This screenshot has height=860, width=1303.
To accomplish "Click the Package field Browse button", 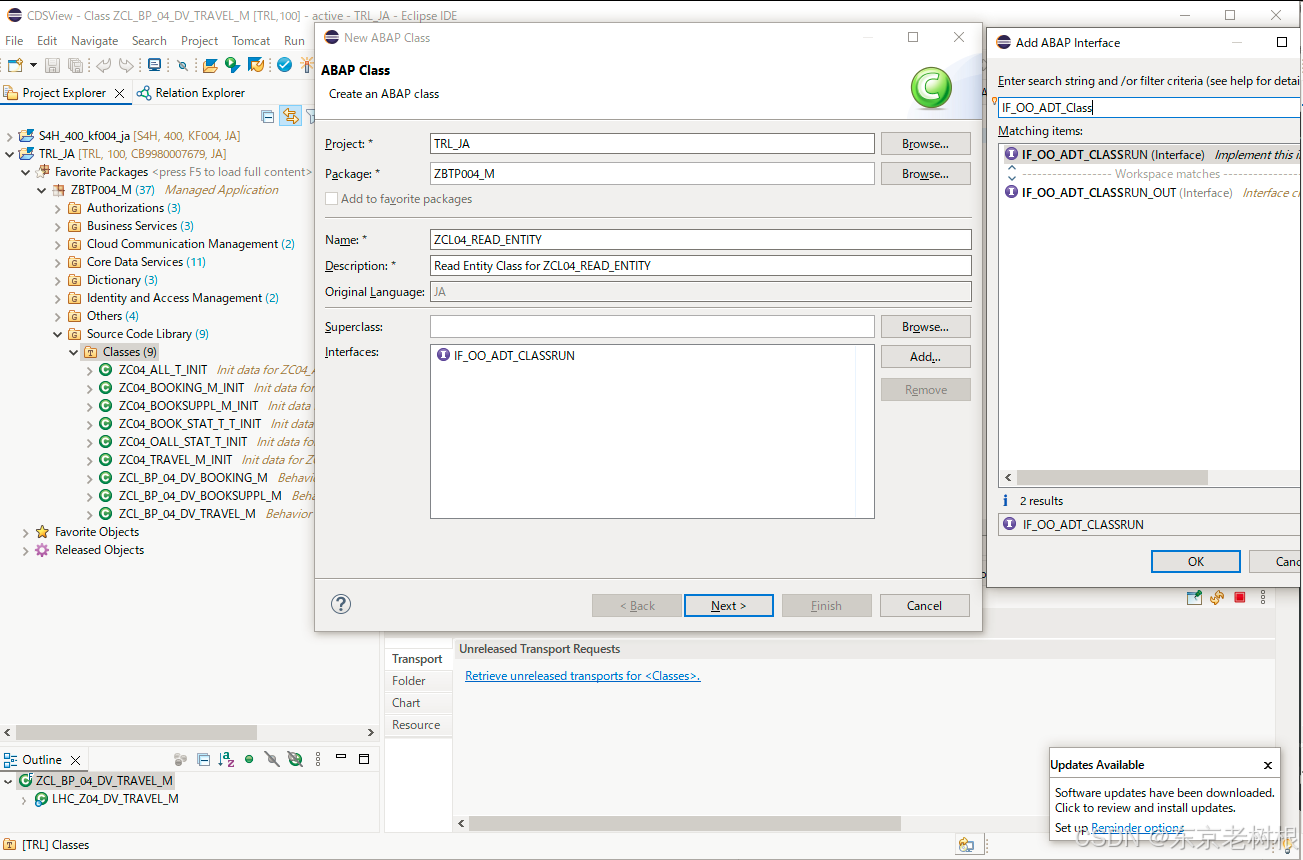I will (926, 174).
